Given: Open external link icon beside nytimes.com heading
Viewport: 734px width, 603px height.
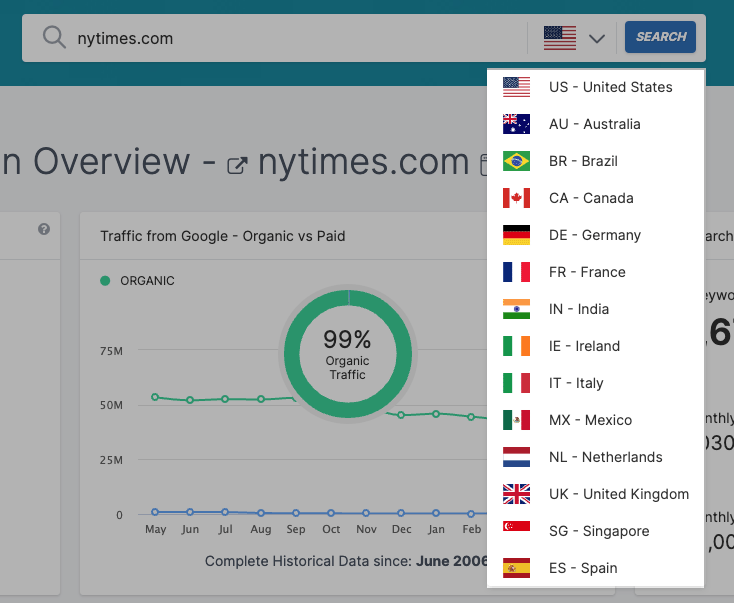Looking at the screenshot, I should click(x=237, y=165).
